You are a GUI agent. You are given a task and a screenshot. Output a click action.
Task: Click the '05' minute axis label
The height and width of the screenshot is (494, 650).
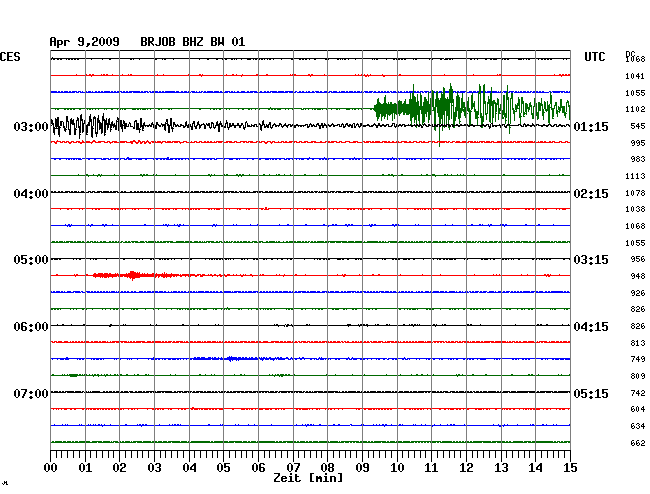(223, 468)
